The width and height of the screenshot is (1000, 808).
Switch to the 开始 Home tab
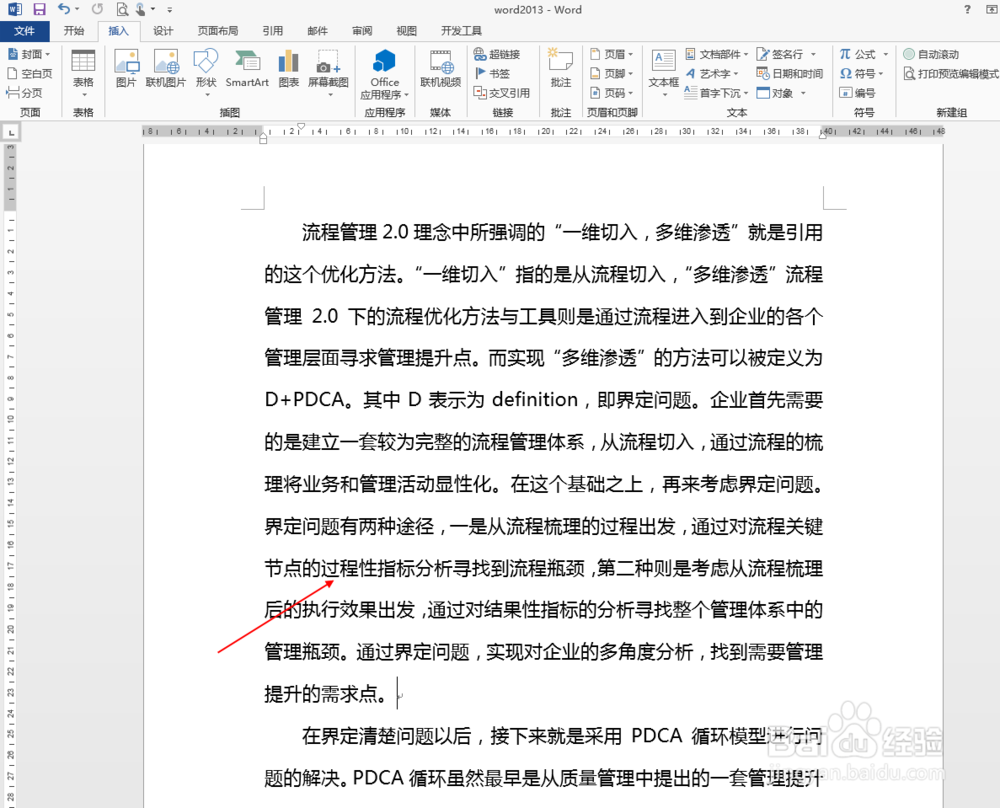point(74,31)
